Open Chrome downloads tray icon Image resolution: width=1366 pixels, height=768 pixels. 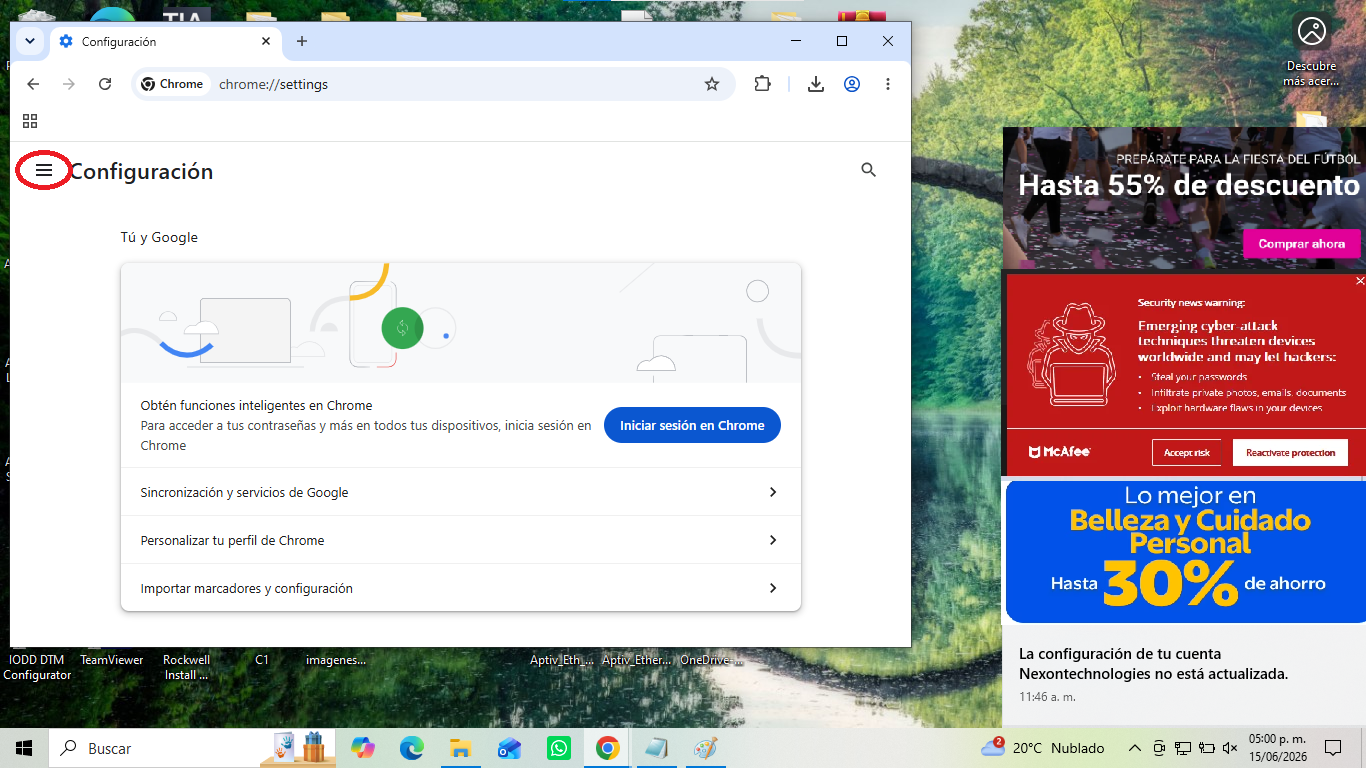(816, 84)
